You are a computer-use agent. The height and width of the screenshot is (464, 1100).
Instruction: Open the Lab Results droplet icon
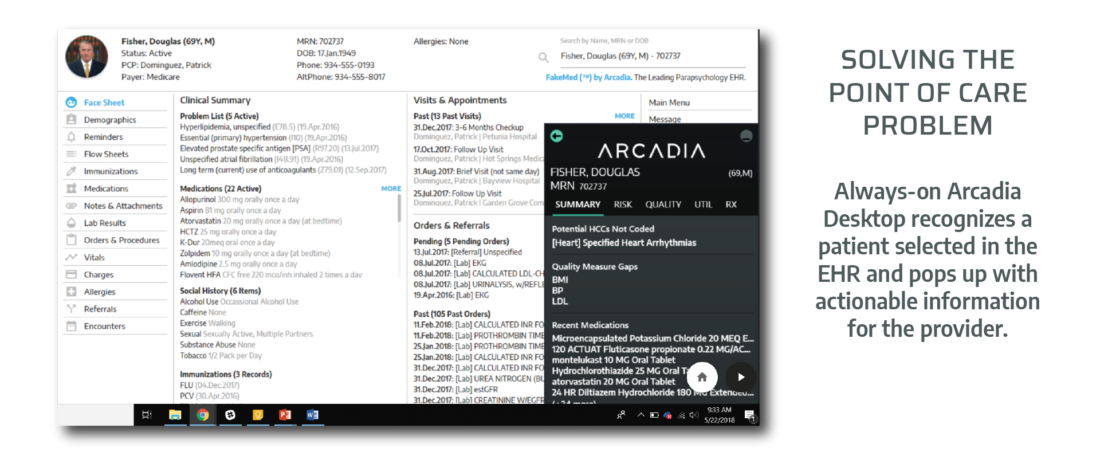tap(70, 223)
